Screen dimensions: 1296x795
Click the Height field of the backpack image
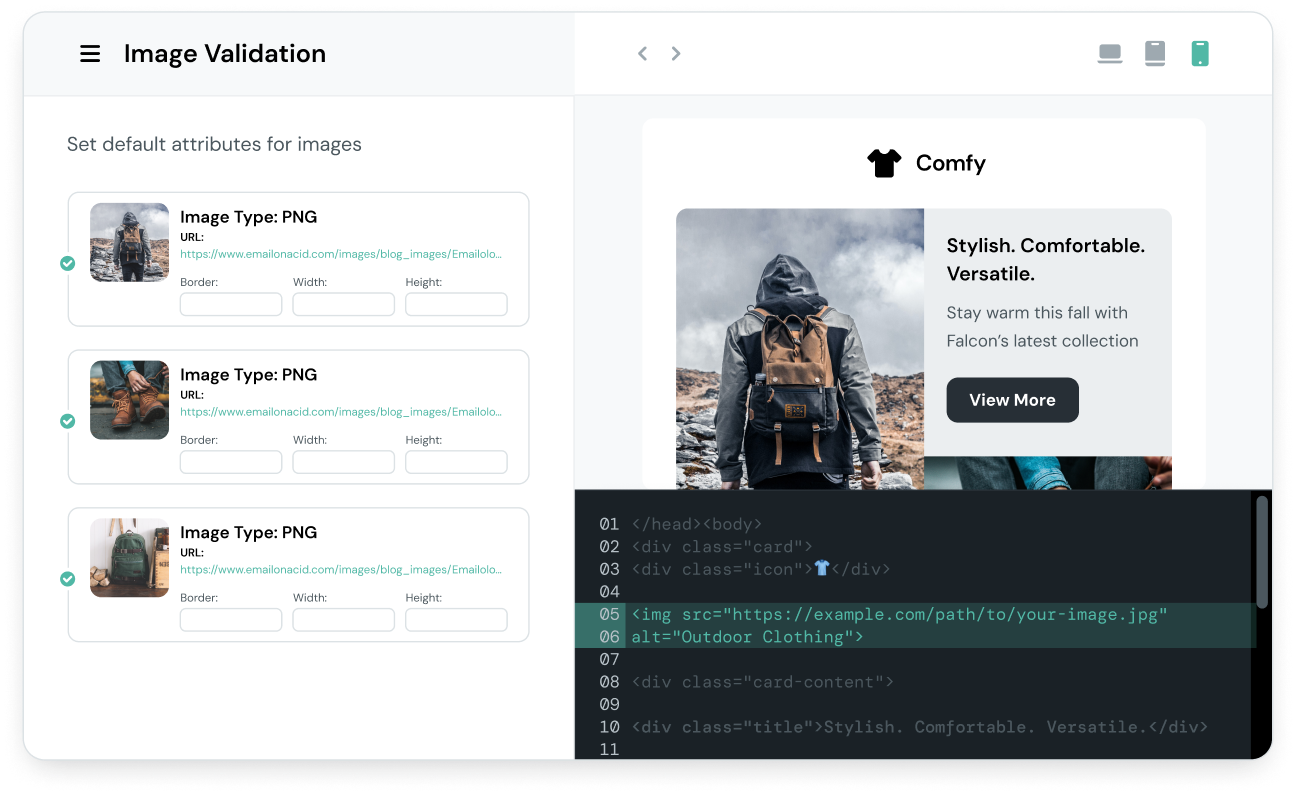point(456,620)
